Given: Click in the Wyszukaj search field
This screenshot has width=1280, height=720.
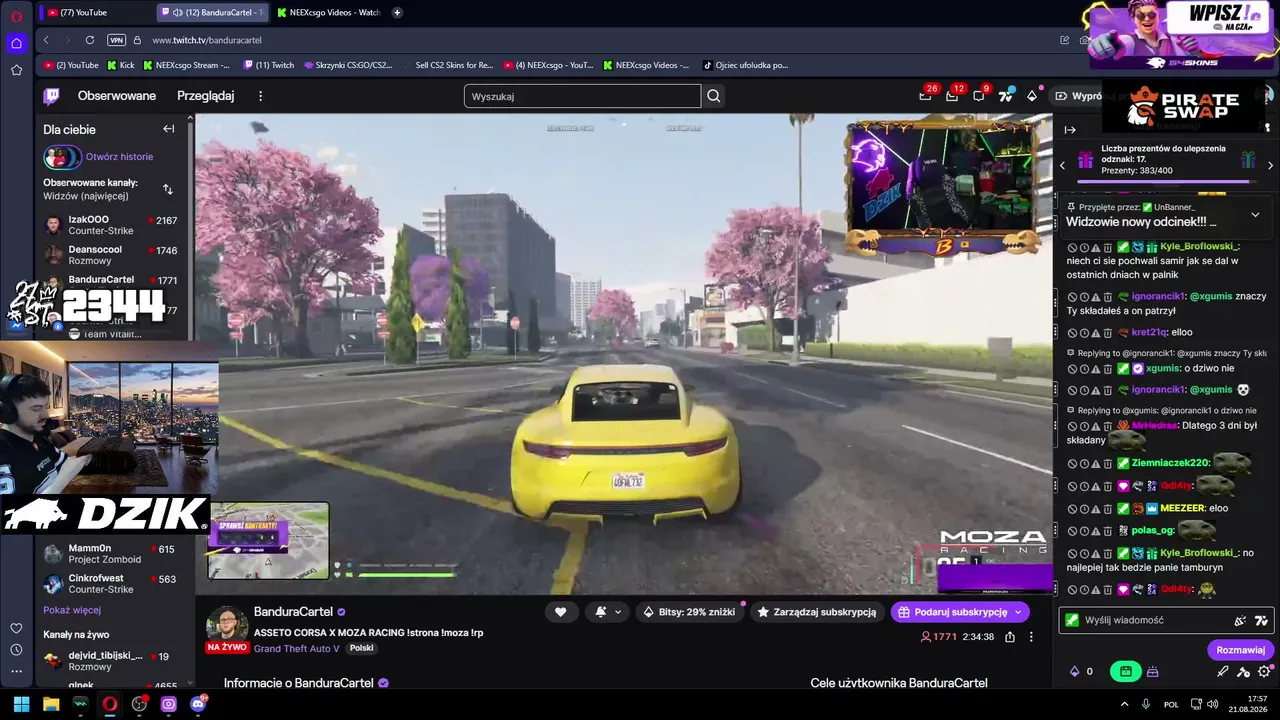Looking at the screenshot, I should (x=582, y=96).
